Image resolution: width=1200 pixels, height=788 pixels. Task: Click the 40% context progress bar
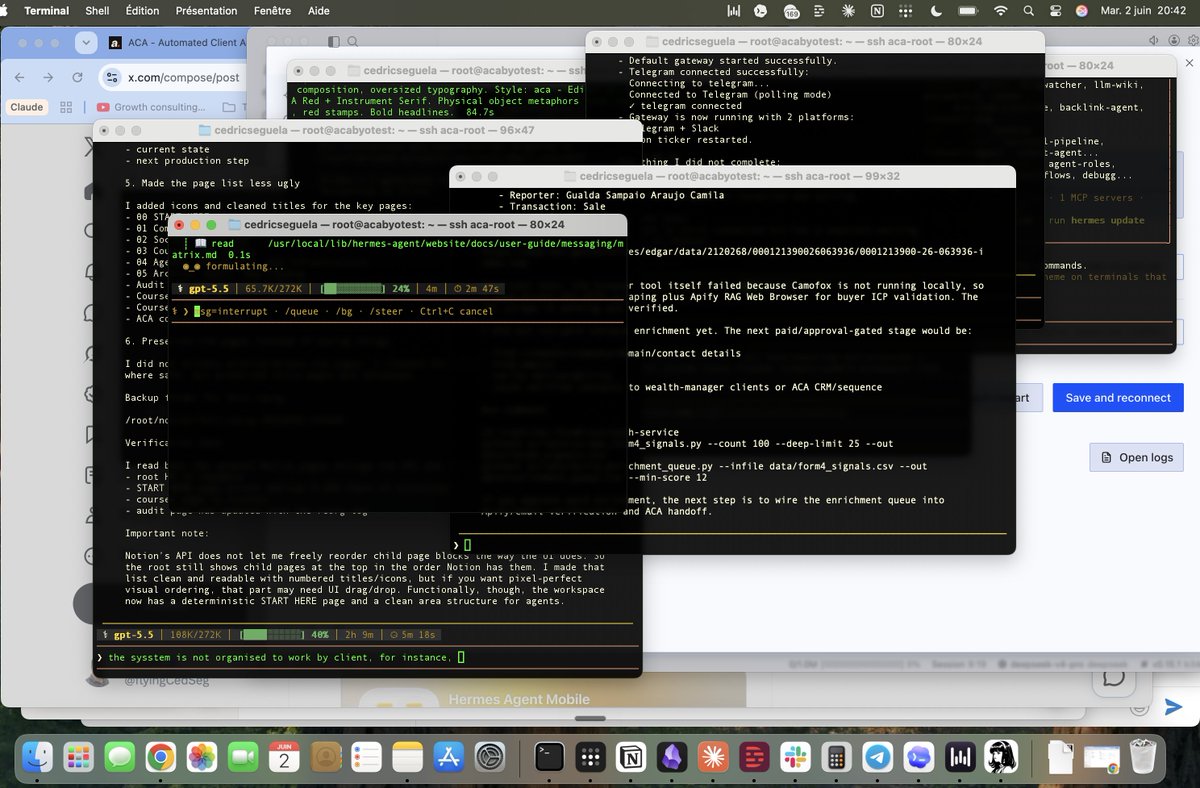tap(274, 634)
